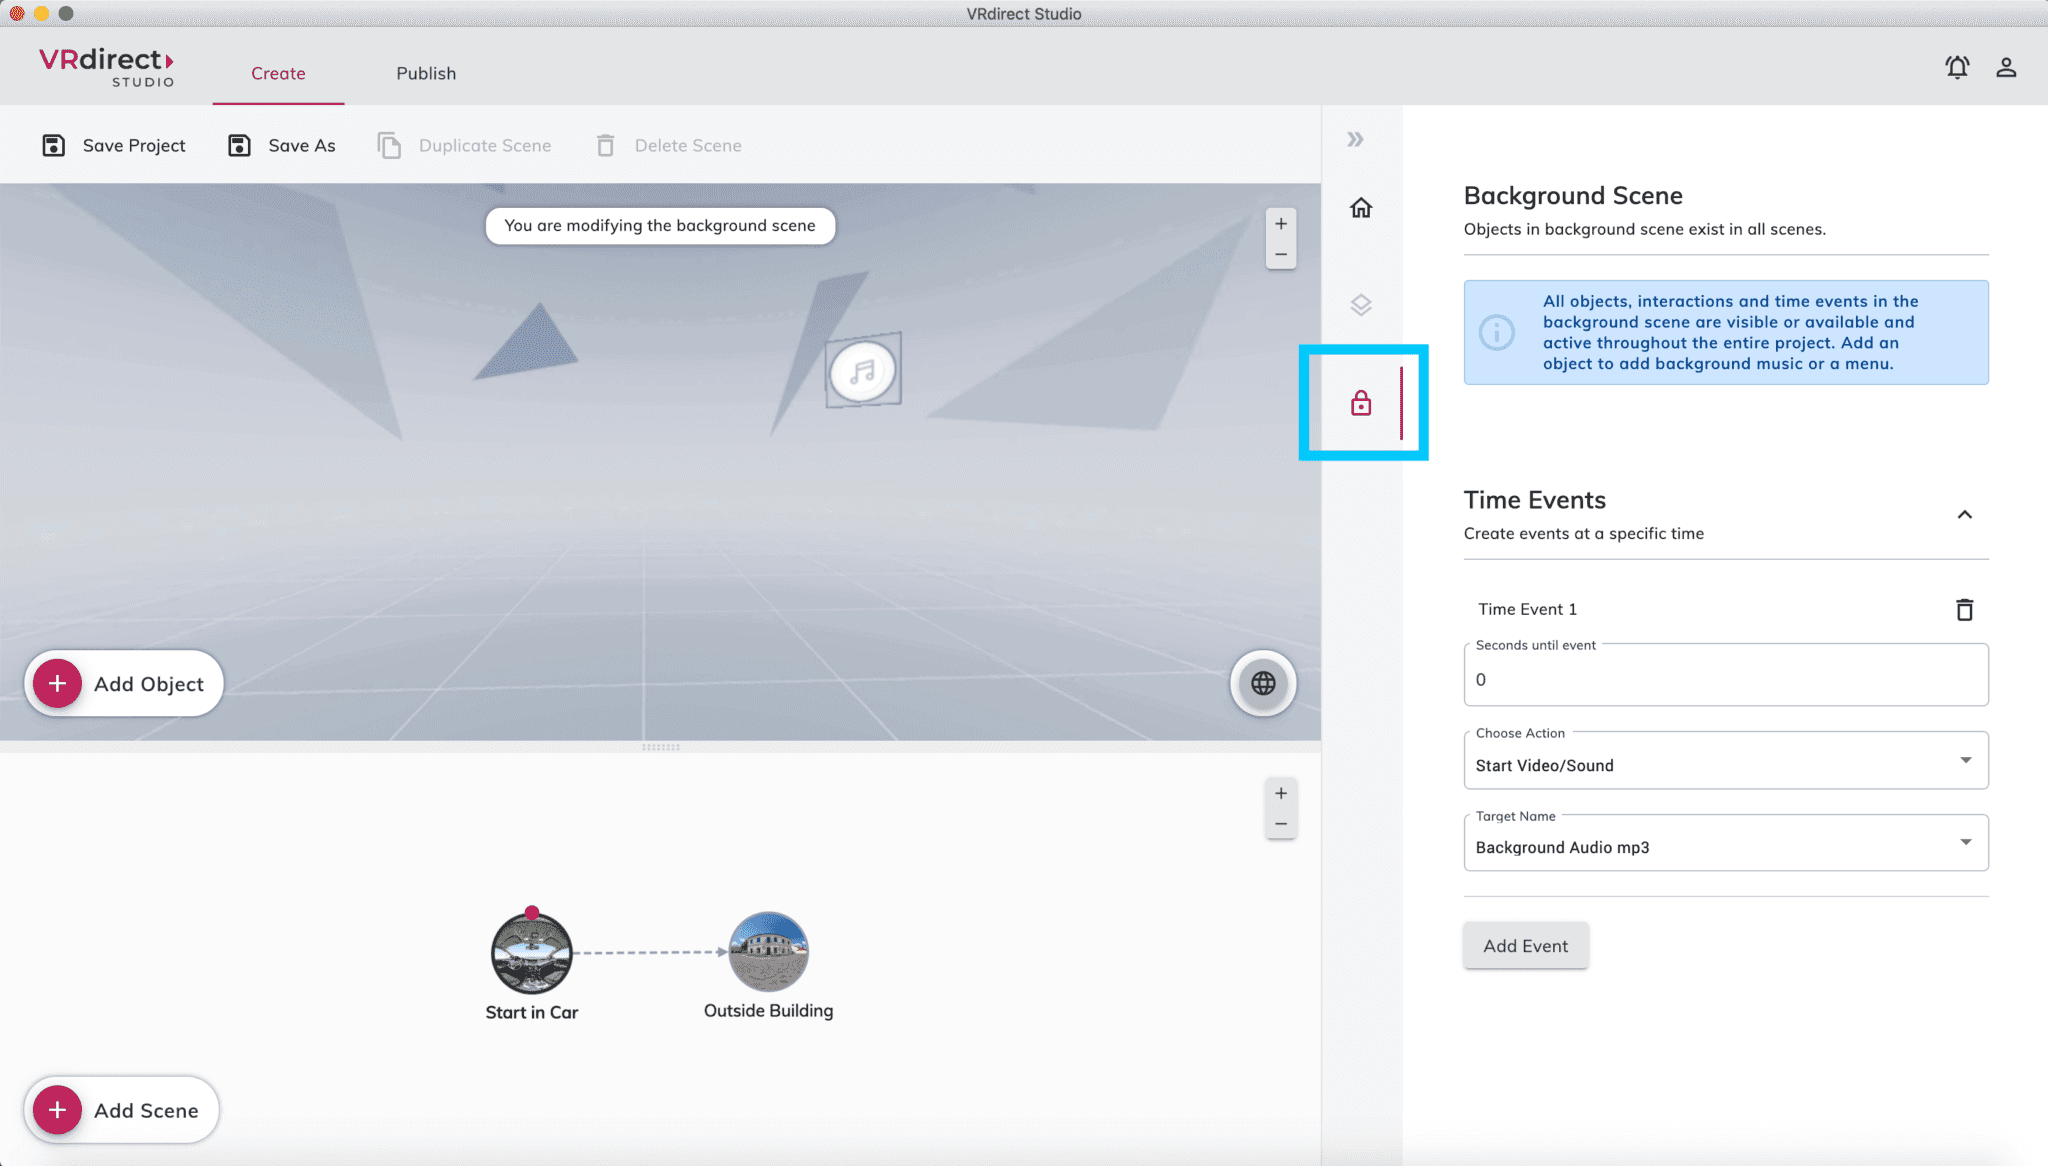The width and height of the screenshot is (2048, 1166).
Task: Switch to the Publish tab
Action: 426,73
